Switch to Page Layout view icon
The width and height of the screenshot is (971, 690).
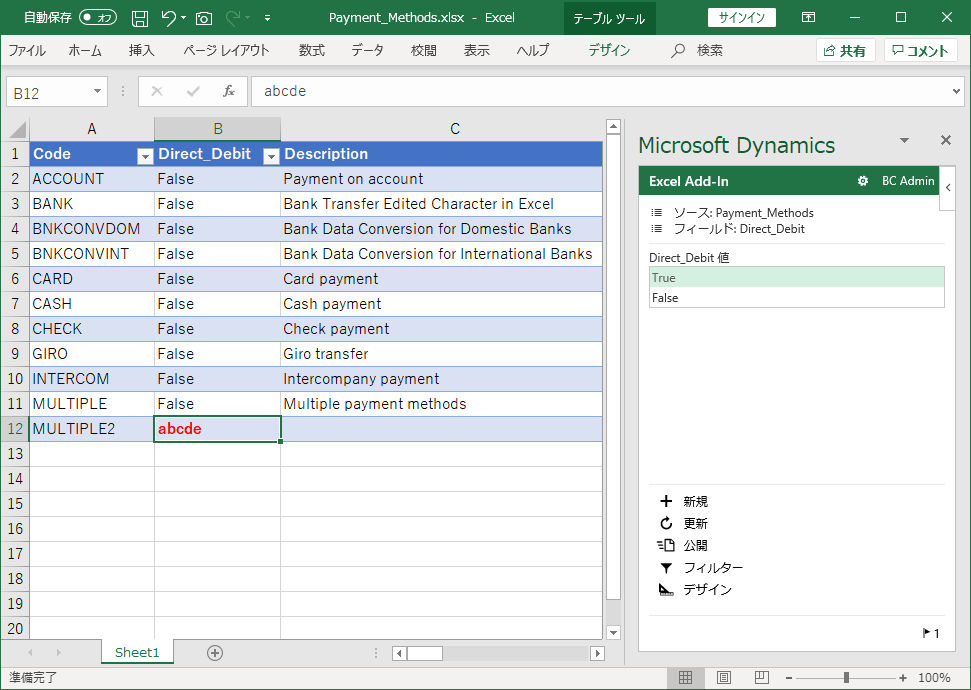coord(723,678)
